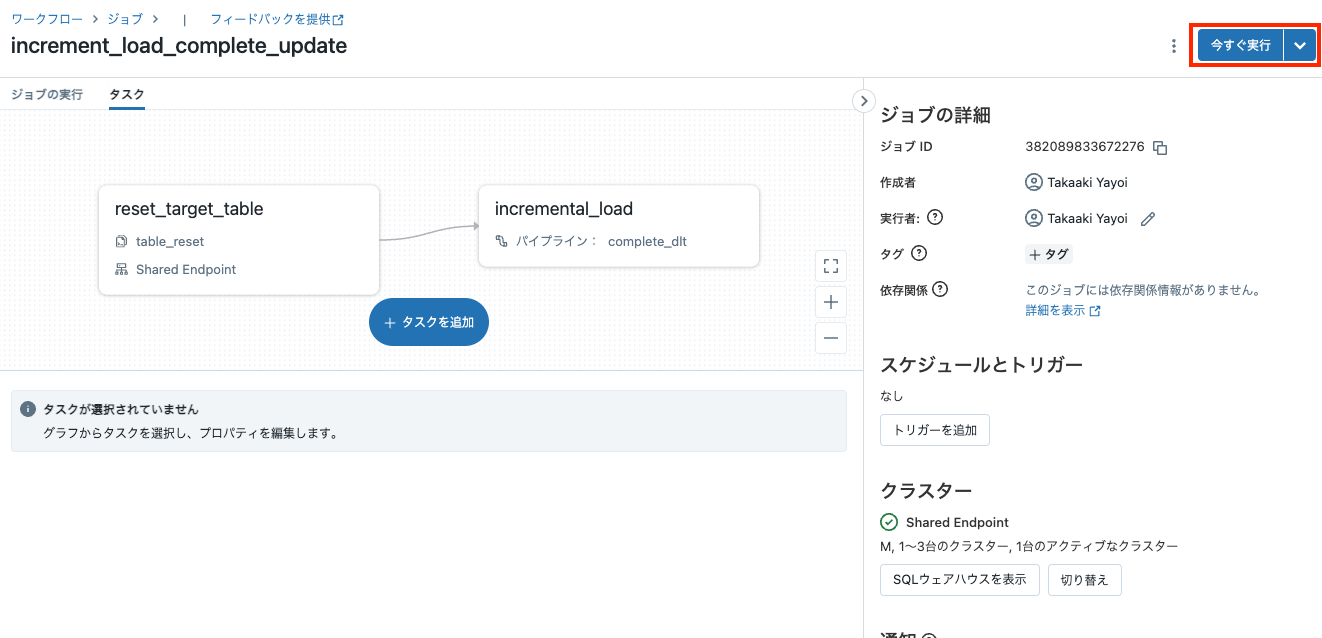
Task: Zoom out of the task graph with the minus icon
Action: point(830,338)
